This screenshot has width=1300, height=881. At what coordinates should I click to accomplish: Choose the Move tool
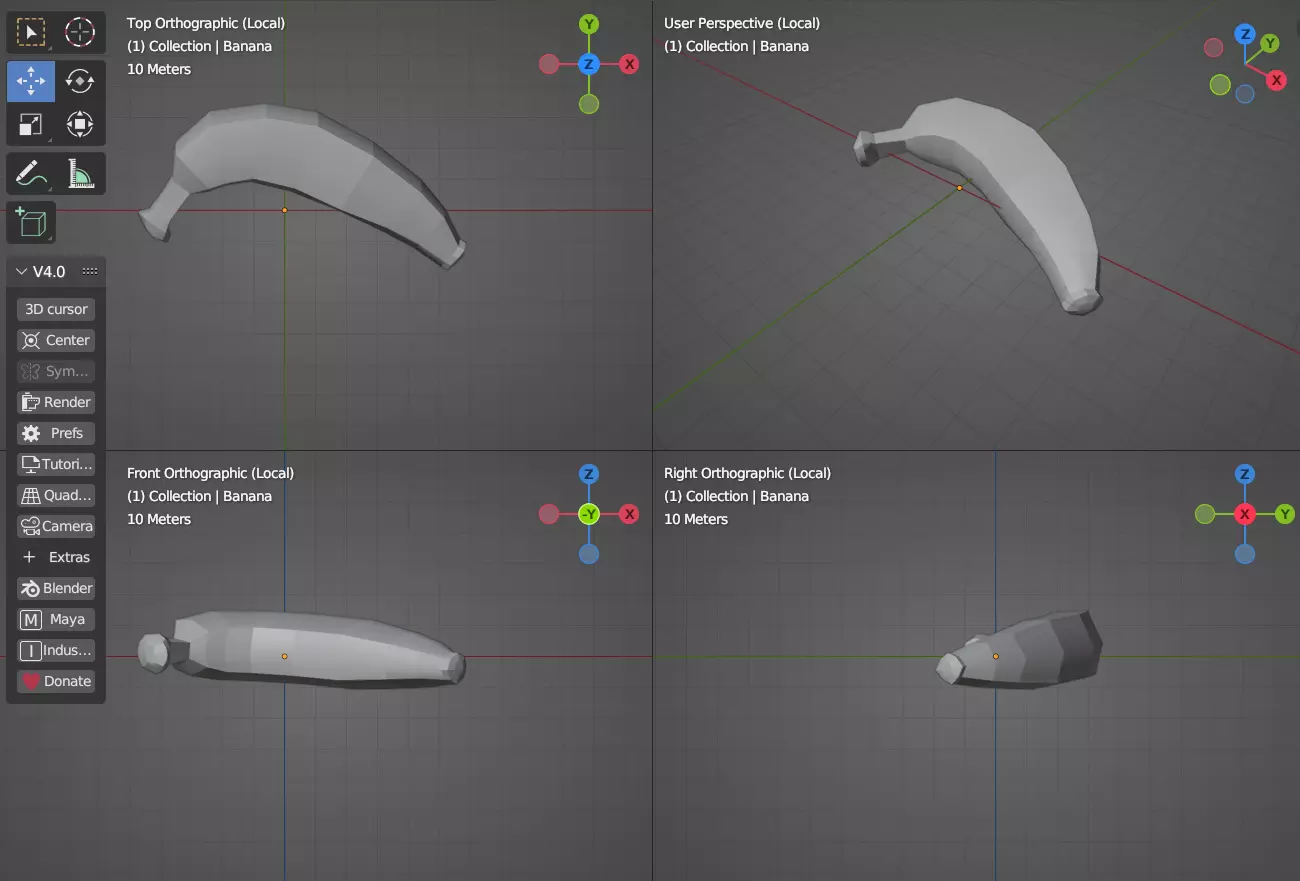coord(31,81)
